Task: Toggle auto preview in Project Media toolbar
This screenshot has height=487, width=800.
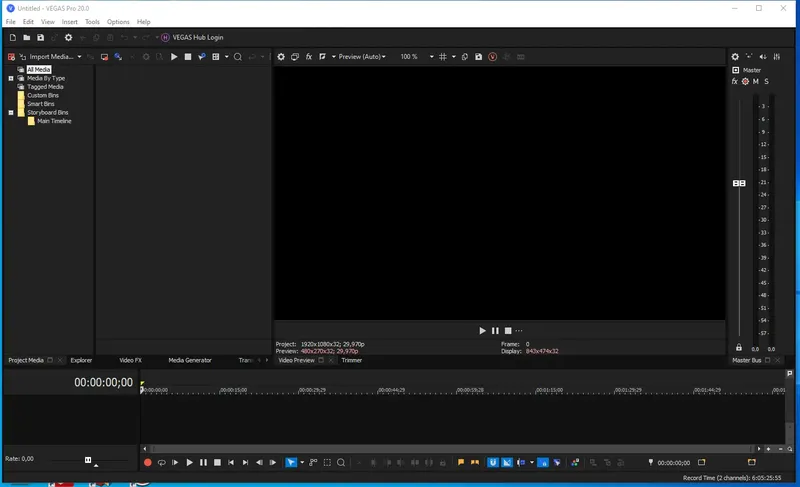Action: point(202,57)
